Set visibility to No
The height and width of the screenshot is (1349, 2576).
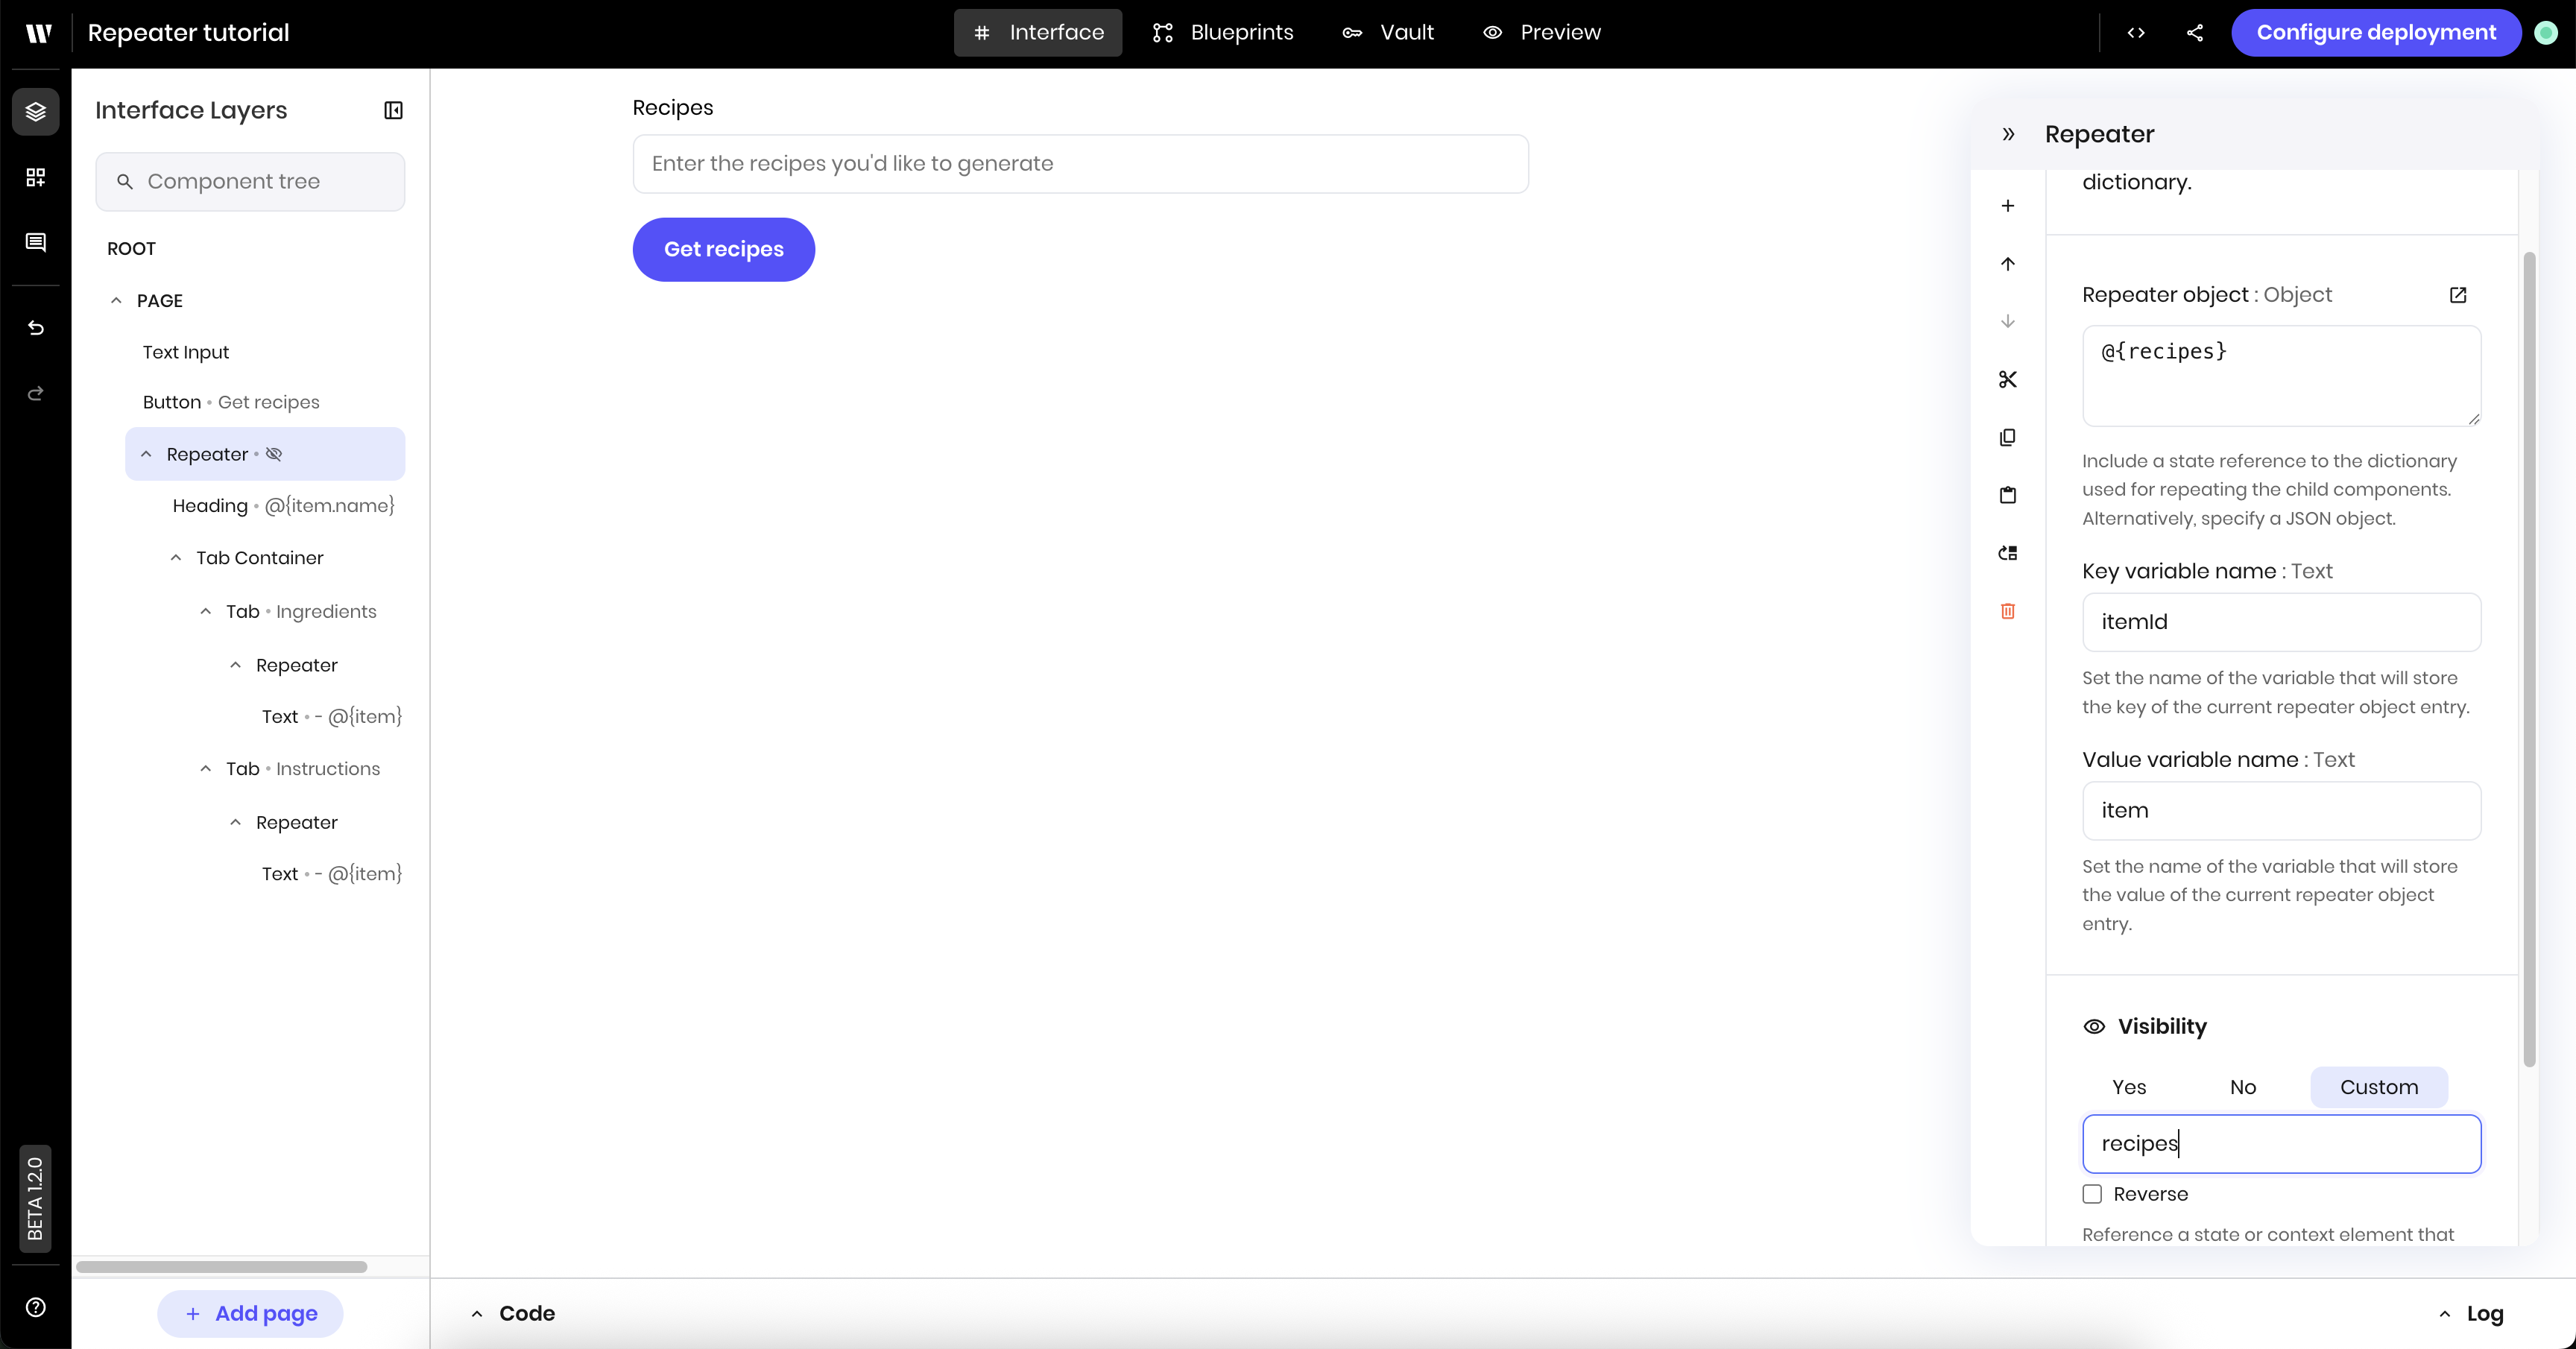click(2243, 1087)
